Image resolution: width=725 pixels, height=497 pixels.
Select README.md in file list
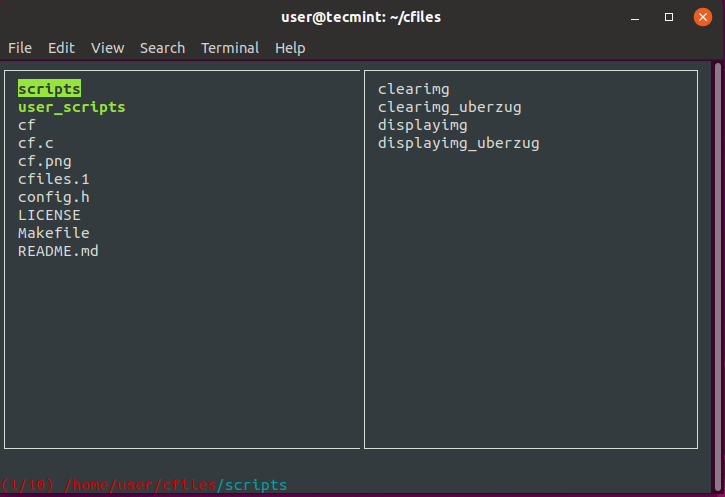(x=58, y=251)
